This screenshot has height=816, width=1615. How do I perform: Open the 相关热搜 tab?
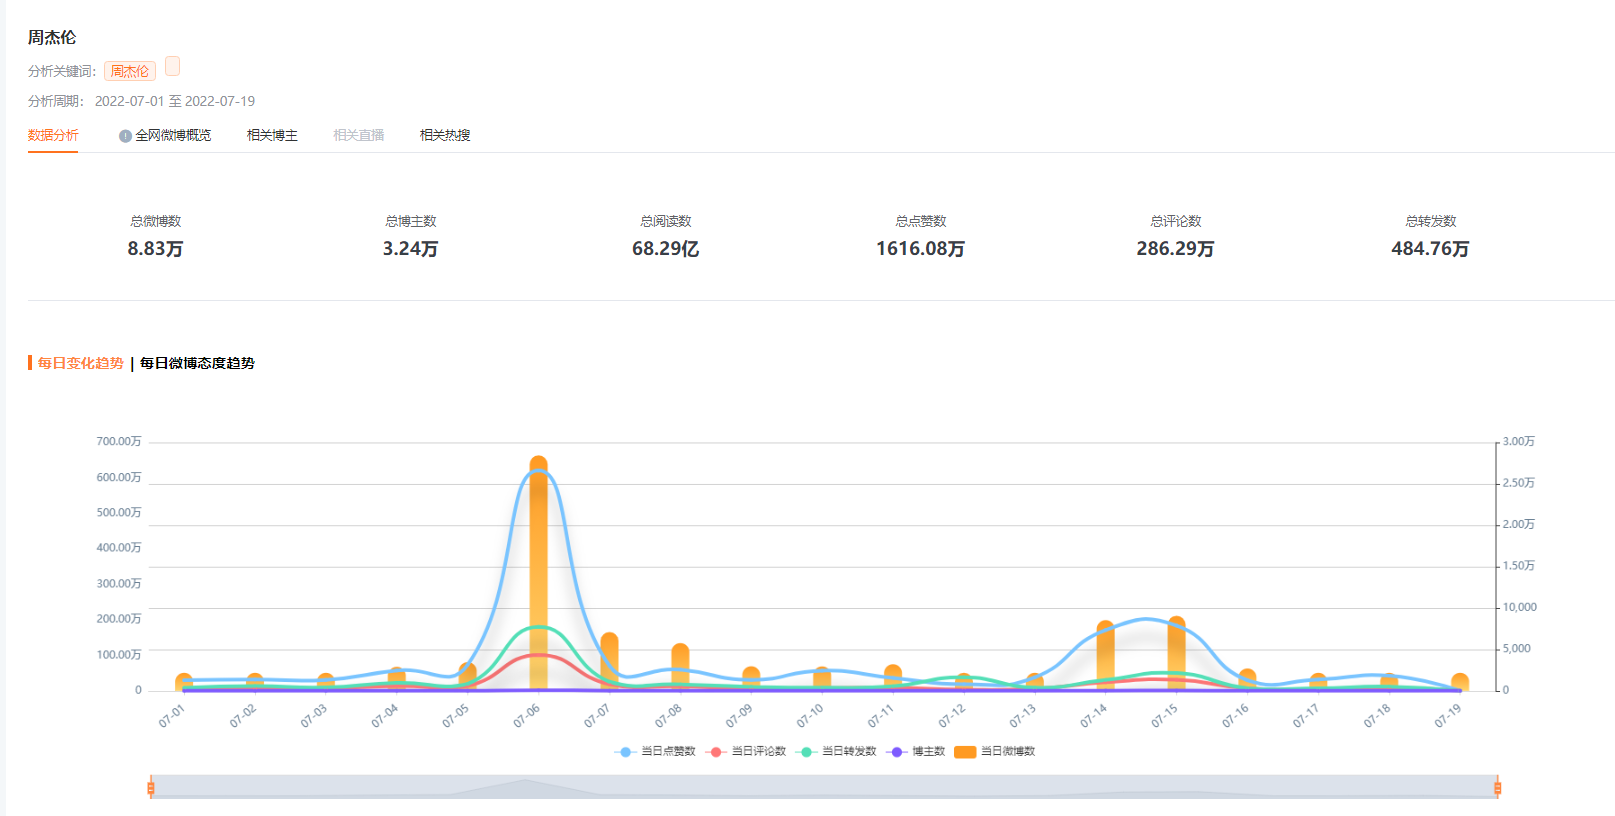tap(445, 135)
